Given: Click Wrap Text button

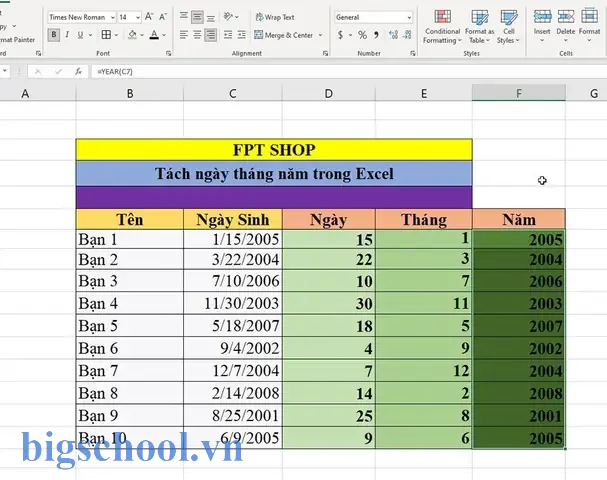Looking at the screenshot, I should tap(275, 17).
